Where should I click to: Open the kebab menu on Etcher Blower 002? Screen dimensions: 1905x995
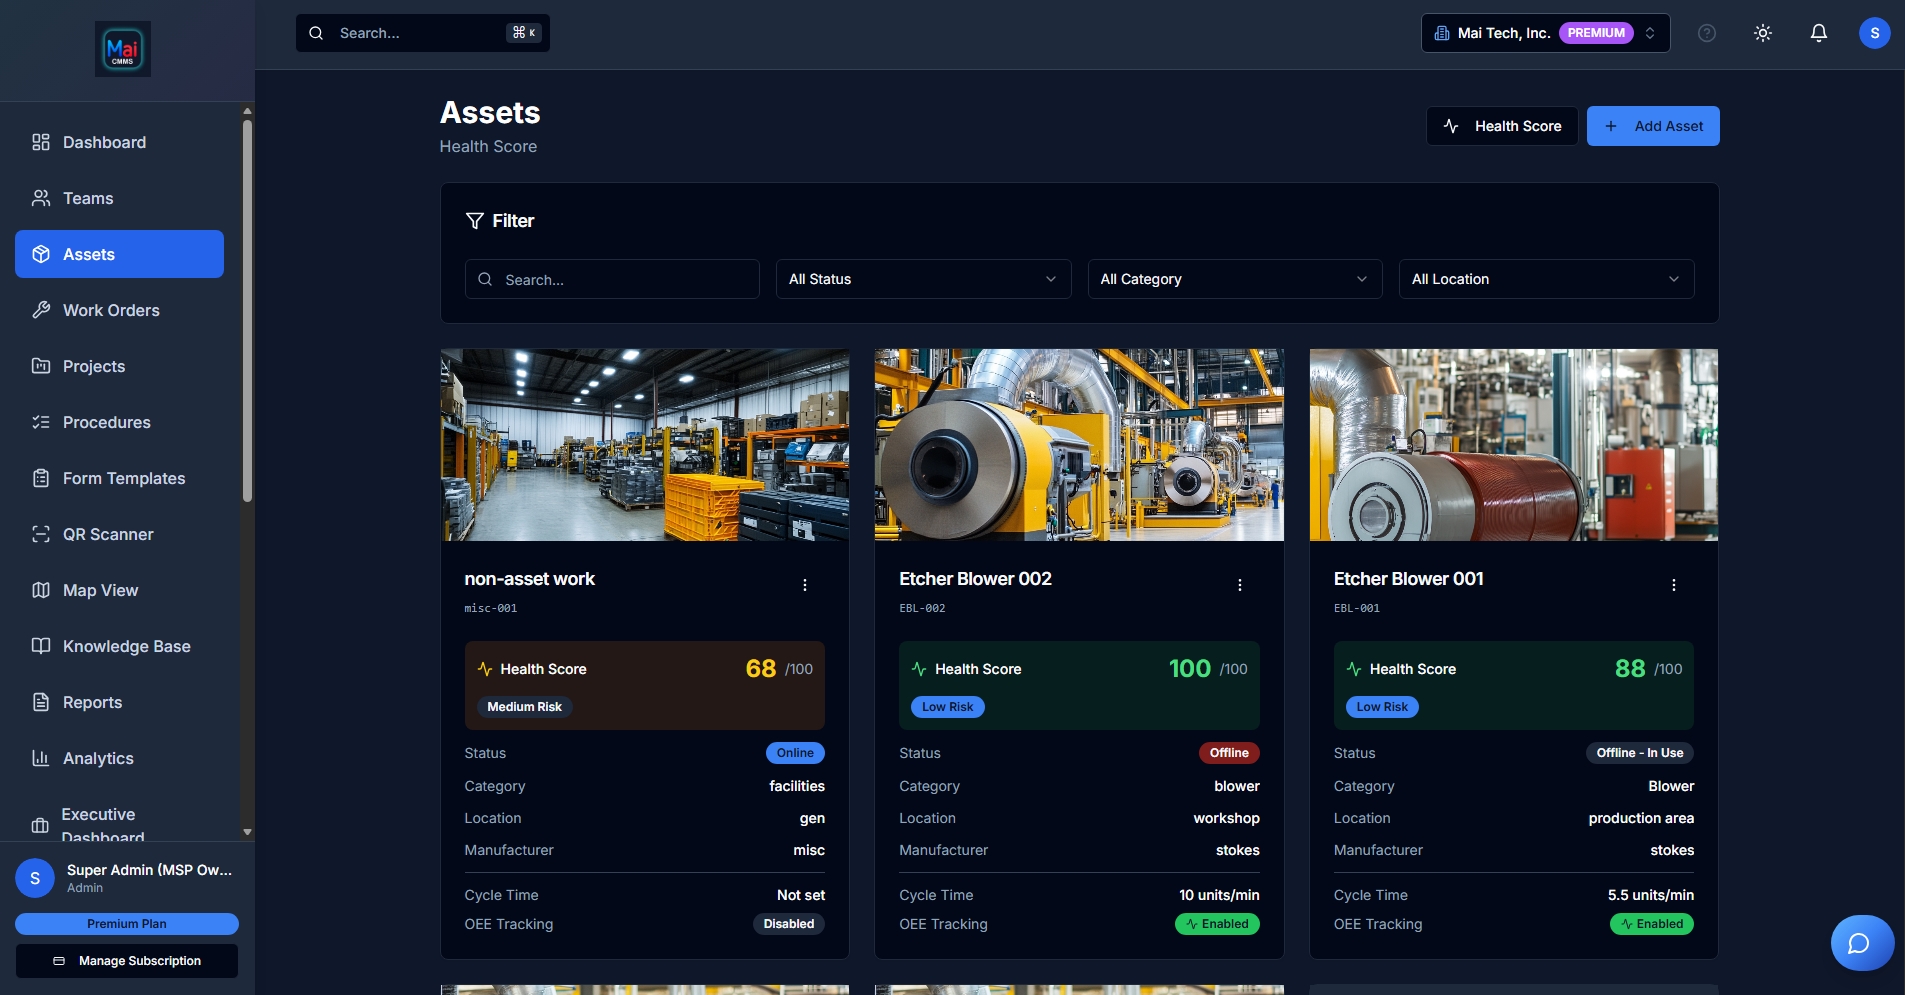point(1239,584)
